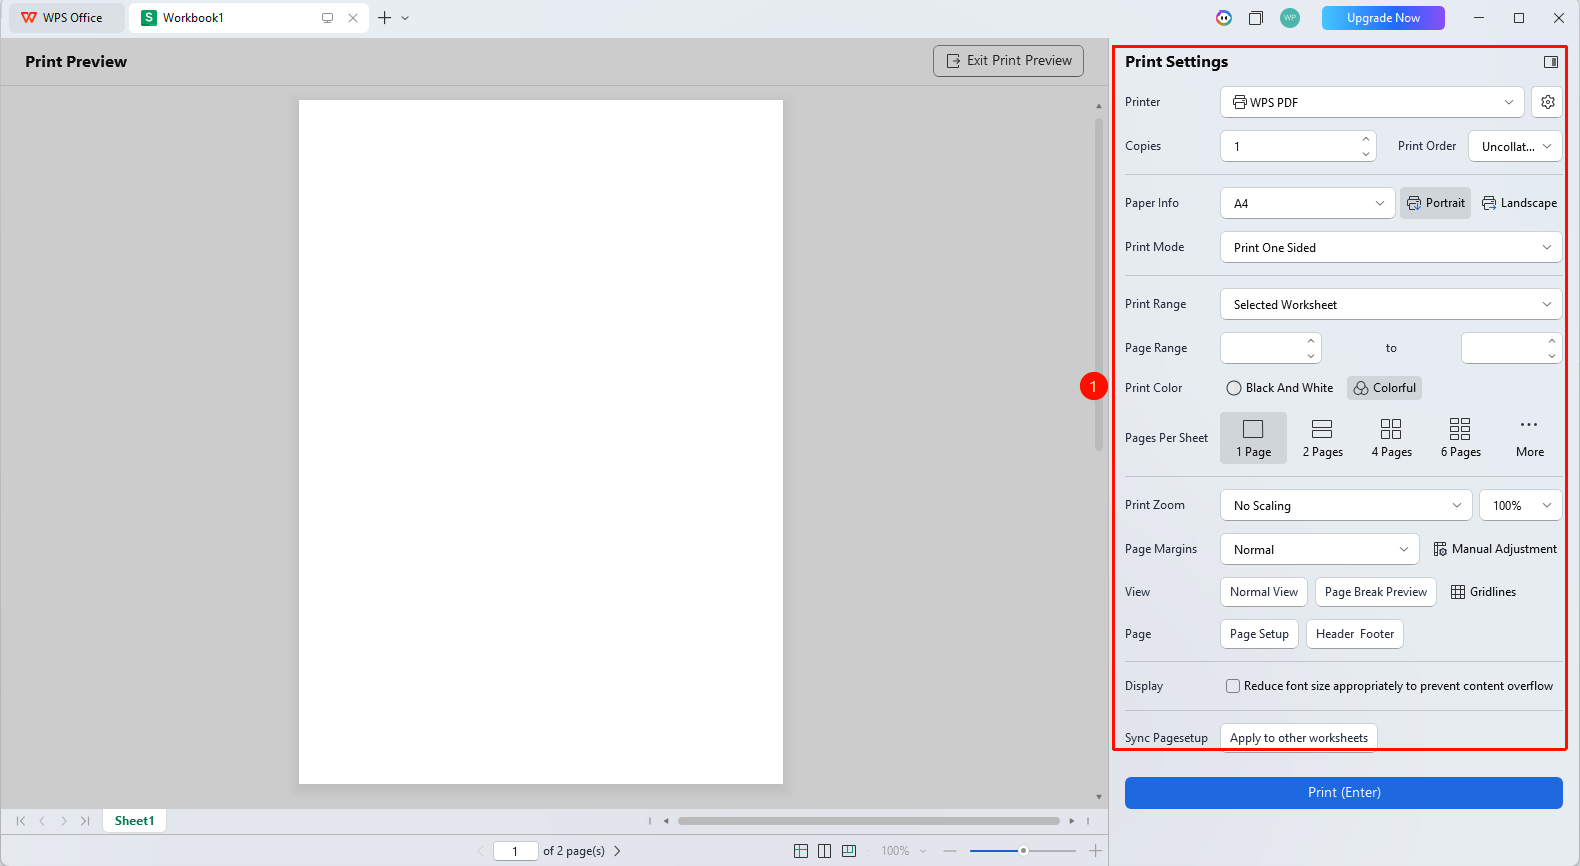1580x866 pixels.
Task: Select 4 Pages per sheet layout
Action: point(1391,438)
